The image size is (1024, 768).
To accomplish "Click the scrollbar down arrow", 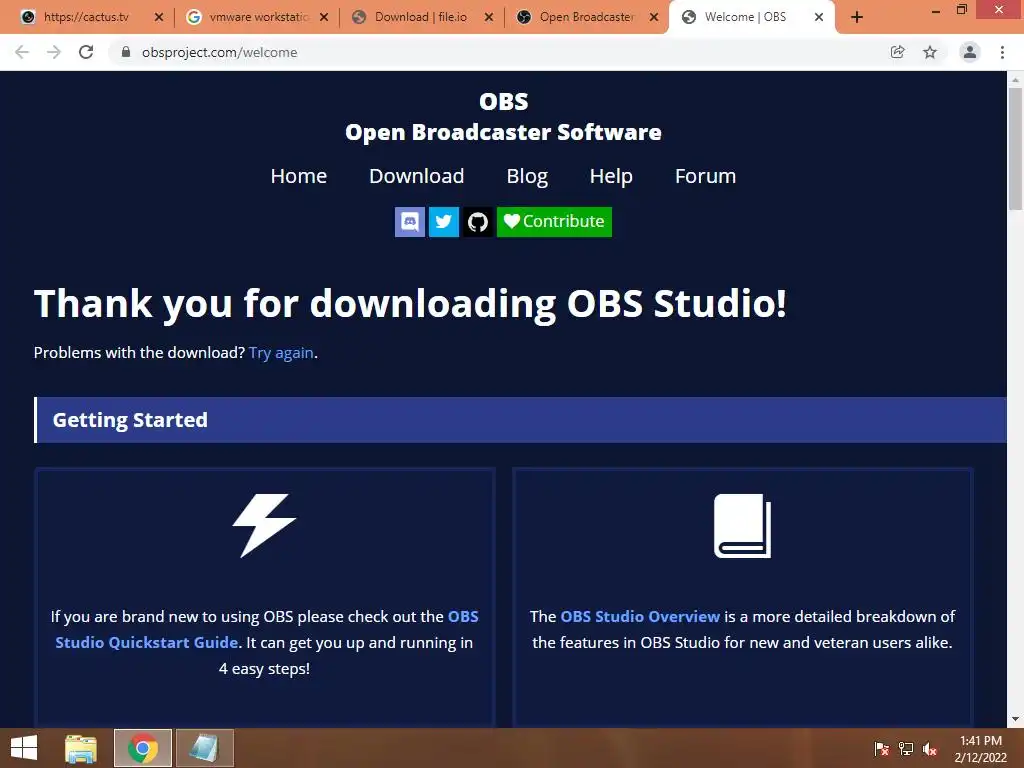I will coord(1015,719).
